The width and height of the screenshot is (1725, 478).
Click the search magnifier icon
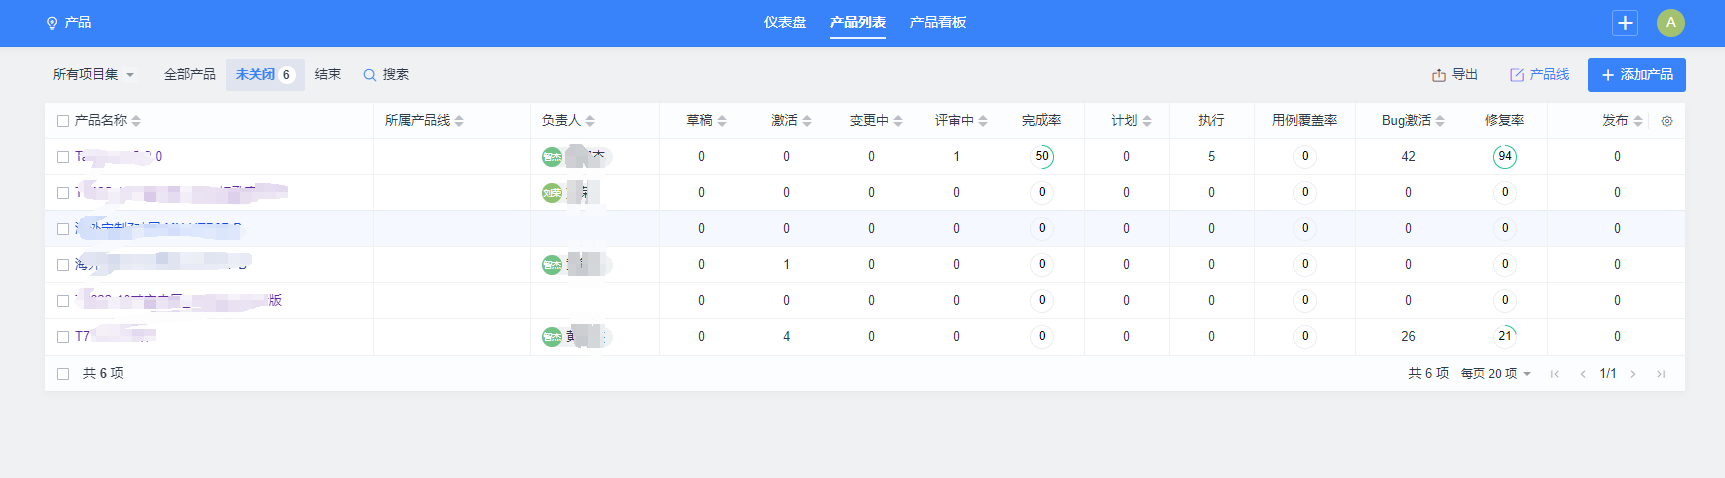point(369,75)
